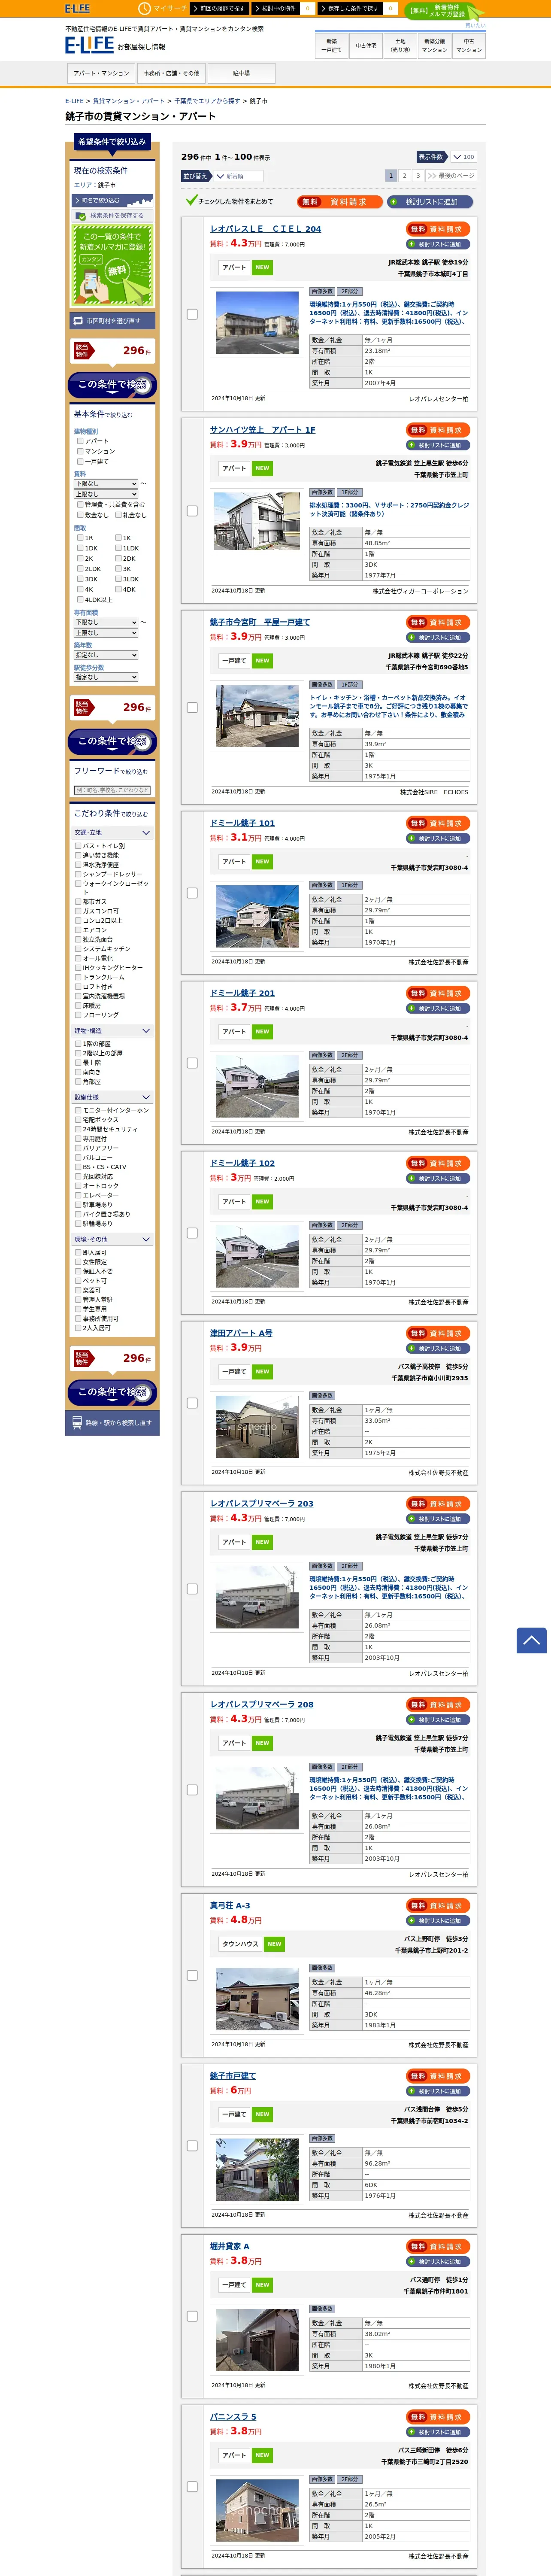Select listing checkbox for レオパレスプリマベーラ 203
Viewport: 551px width, 2576px height.
point(192,1588)
